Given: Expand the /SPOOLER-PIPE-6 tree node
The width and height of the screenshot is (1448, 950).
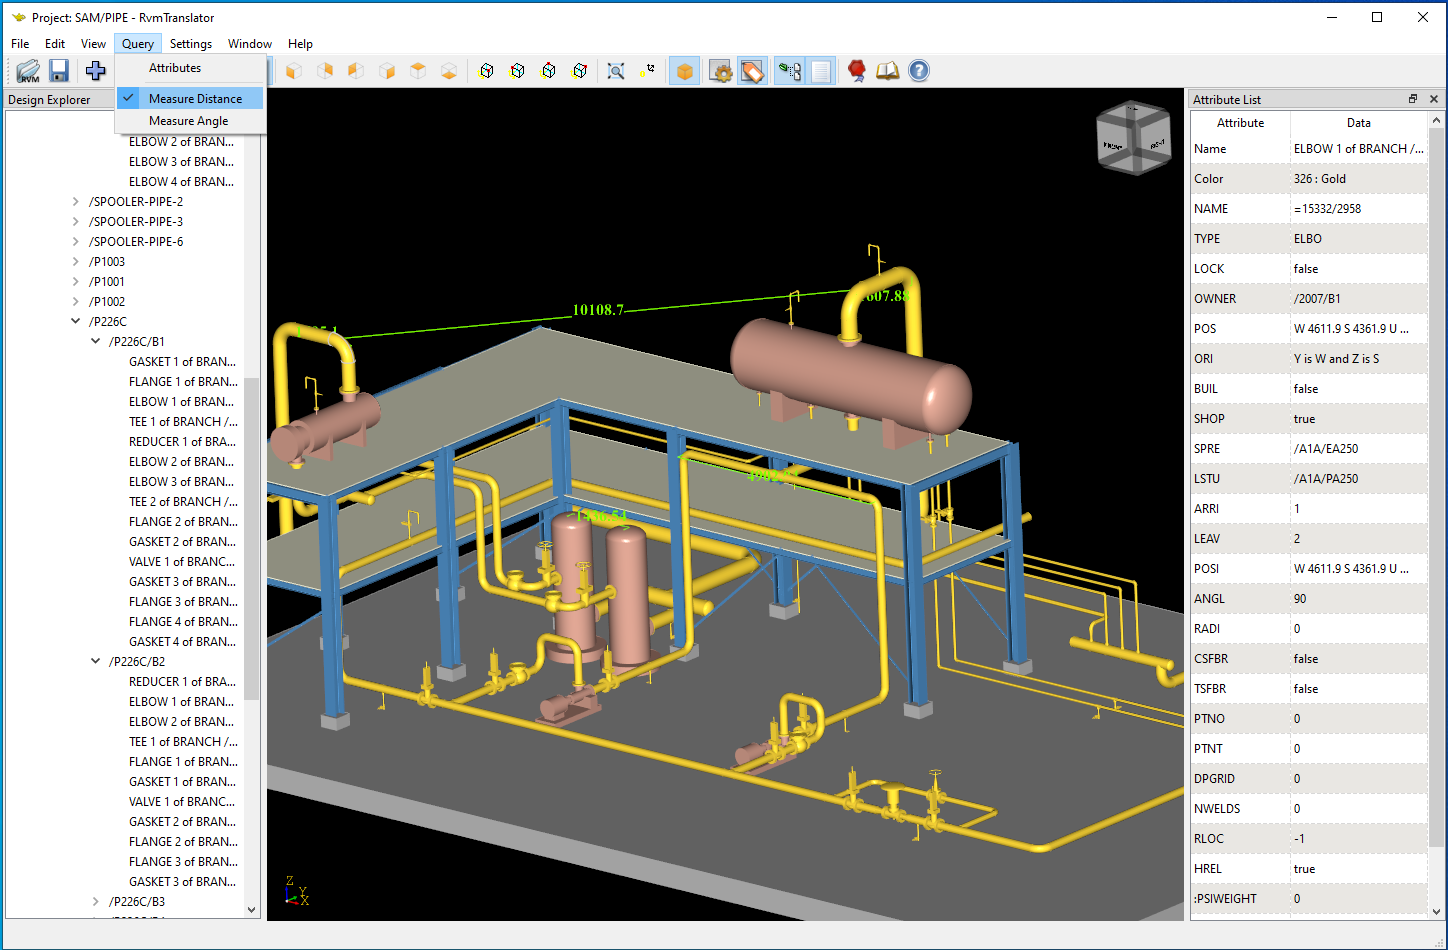Looking at the screenshot, I should click(76, 242).
